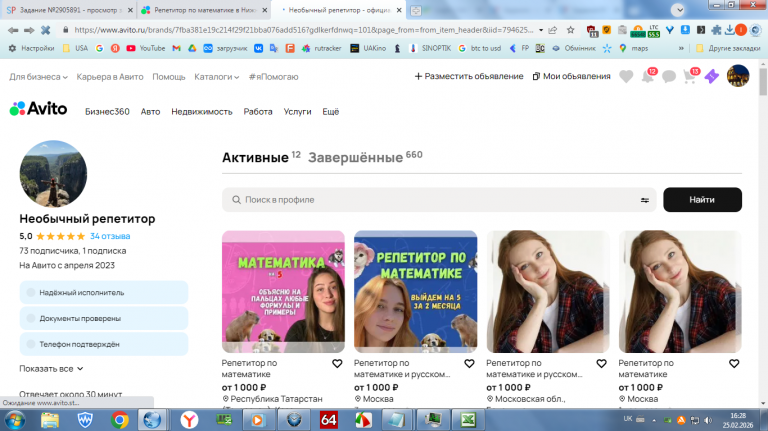Open Другие закладки folder
768x431 pixels.
(728, 48)
